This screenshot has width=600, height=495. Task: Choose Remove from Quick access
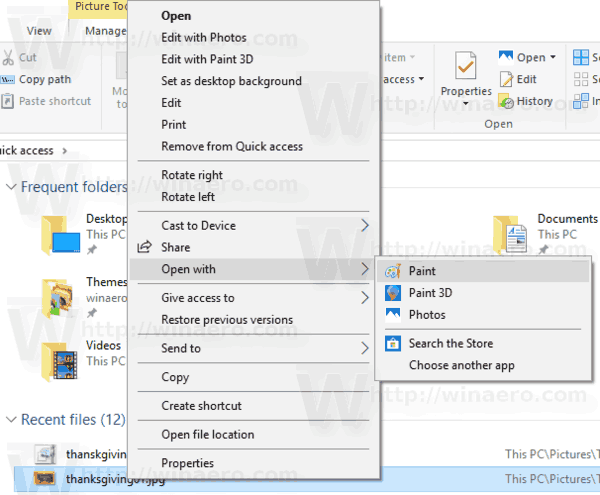(253, 147)
